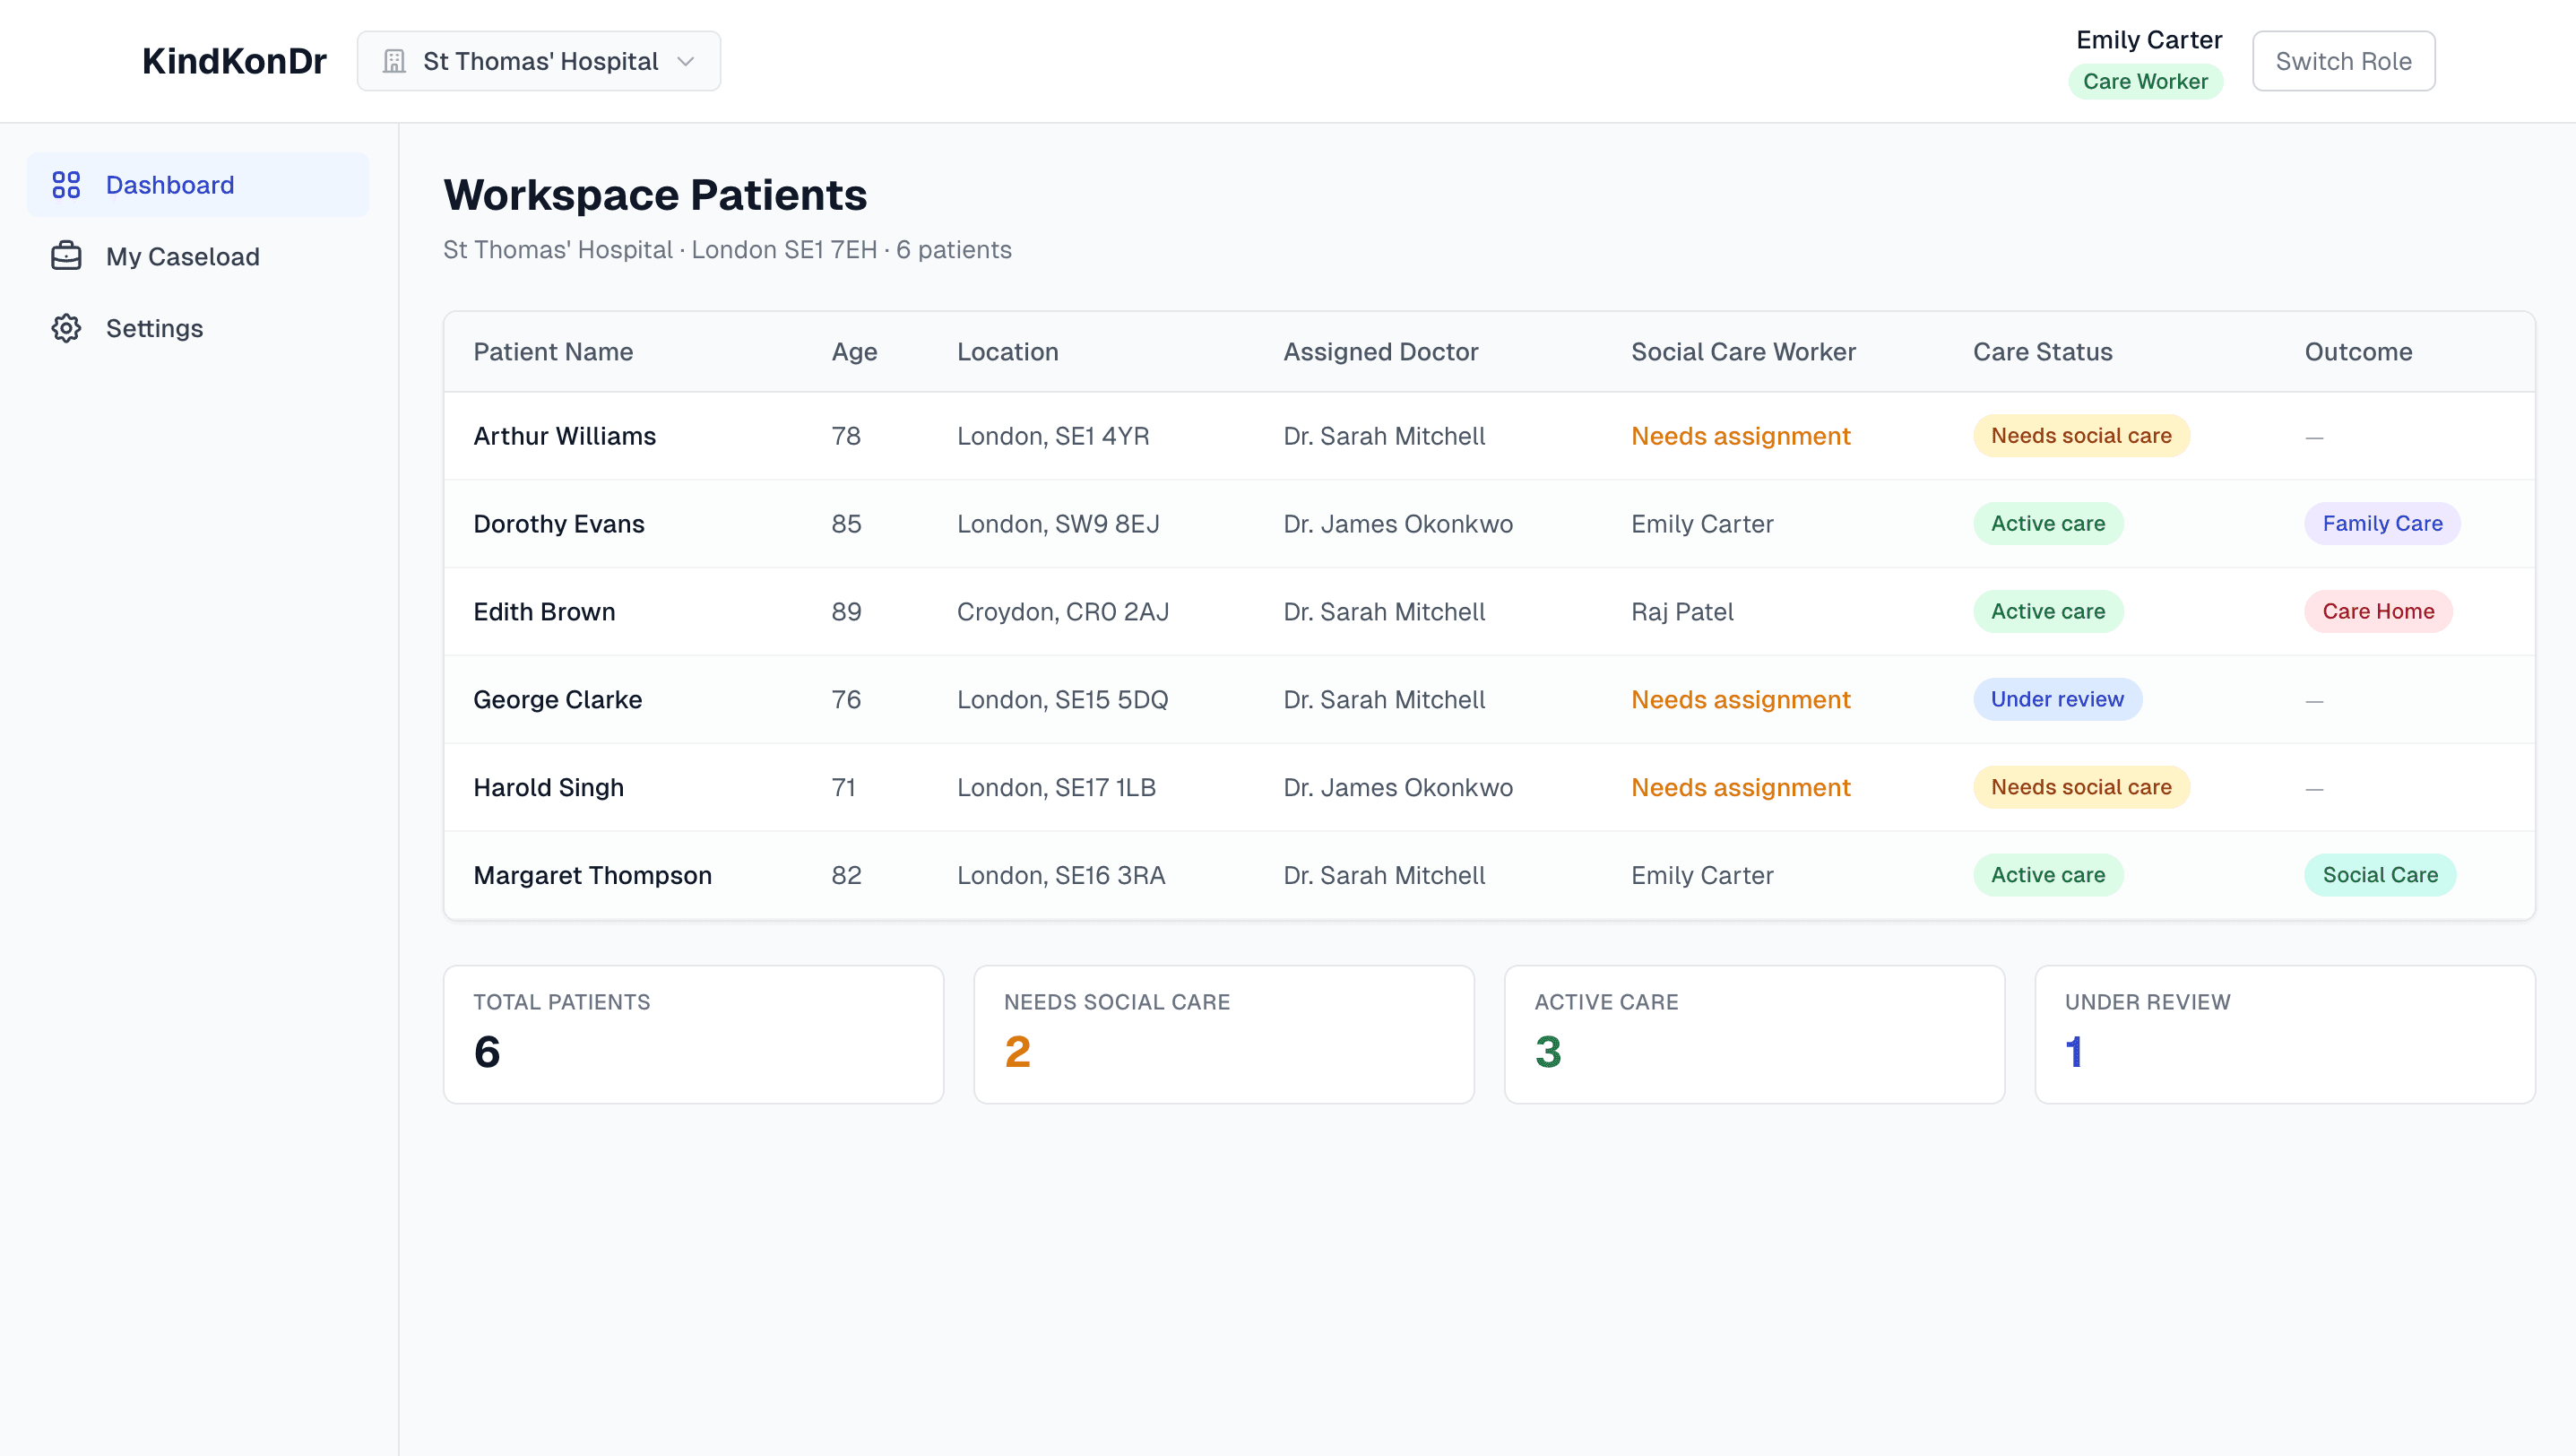Click the Care Worker role badge

click(2145, 82)
